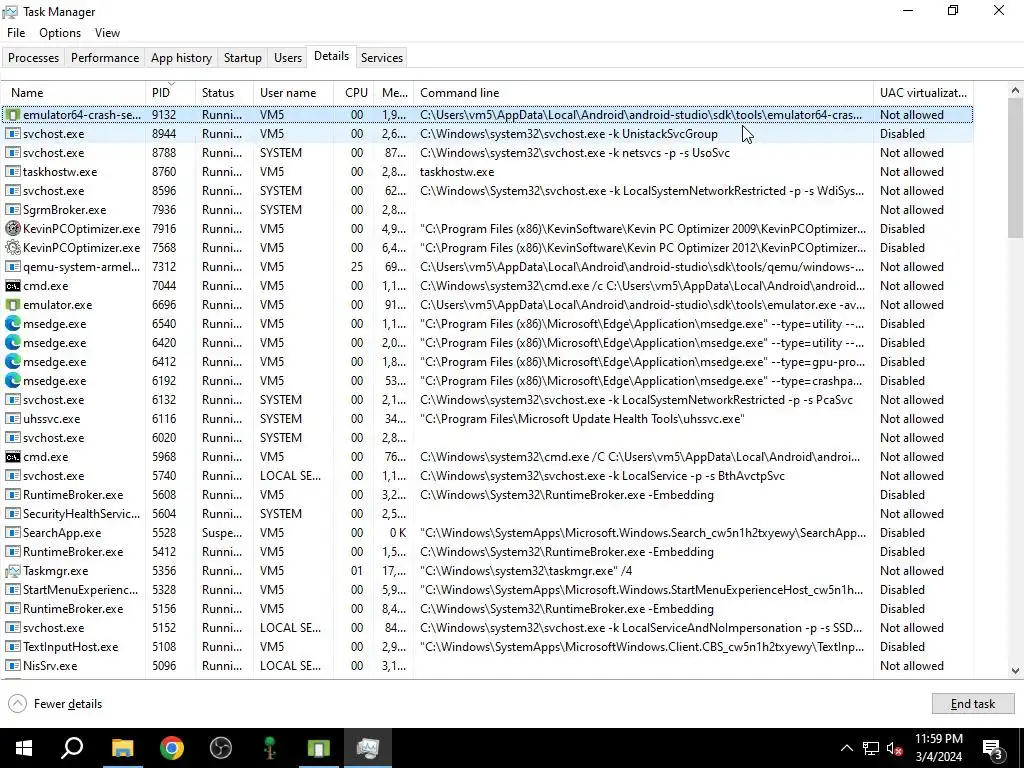The image size is (1024, 768).
Task: Click the msedge.exe icon with PID 6420
Action: (x=12, y=343)
